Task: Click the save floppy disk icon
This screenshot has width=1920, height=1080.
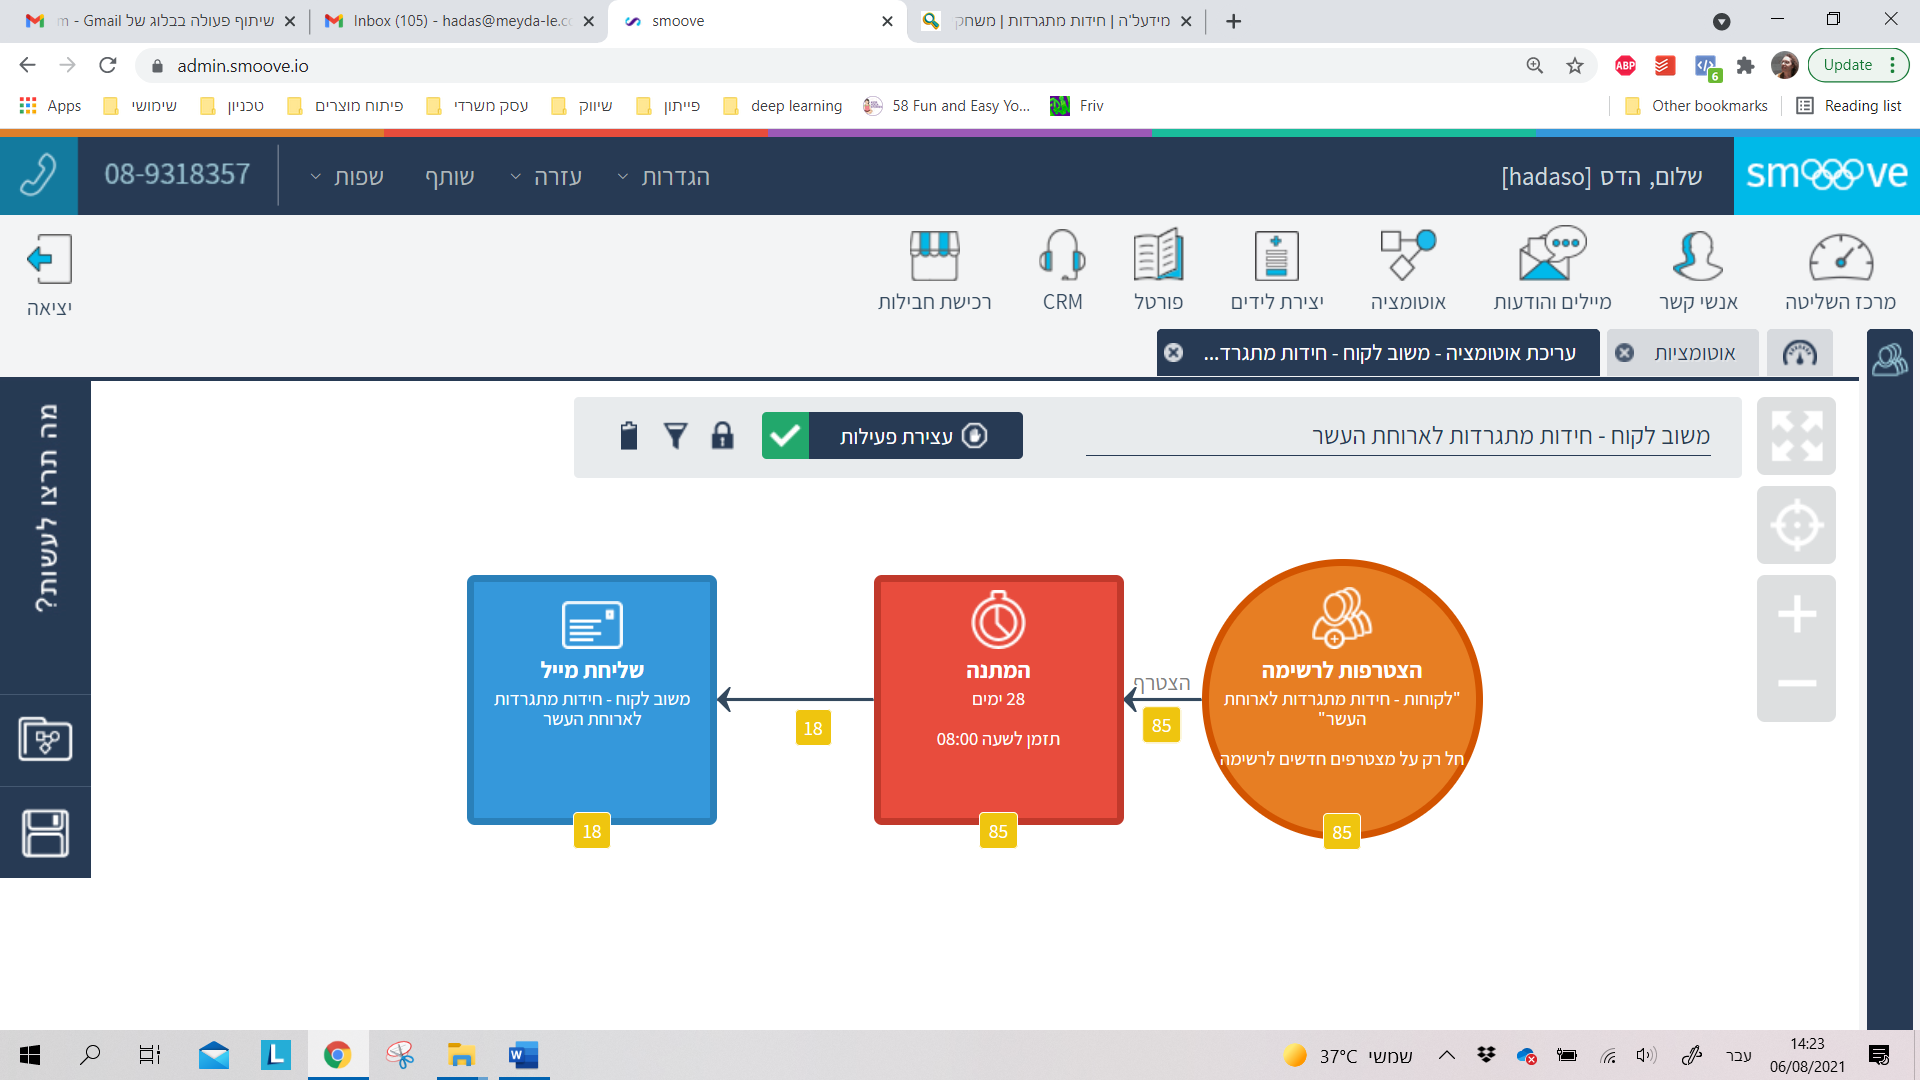Action: click(45, 833)
